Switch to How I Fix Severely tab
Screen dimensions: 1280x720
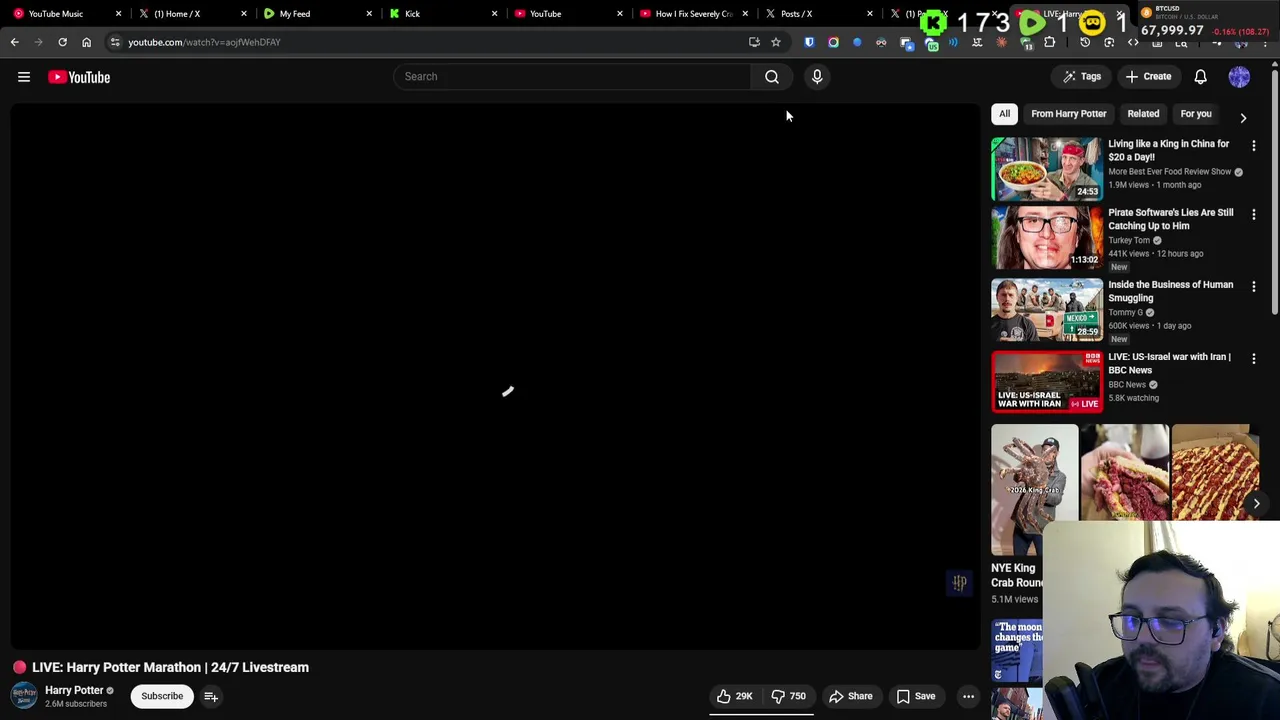(x=694, y=14)
